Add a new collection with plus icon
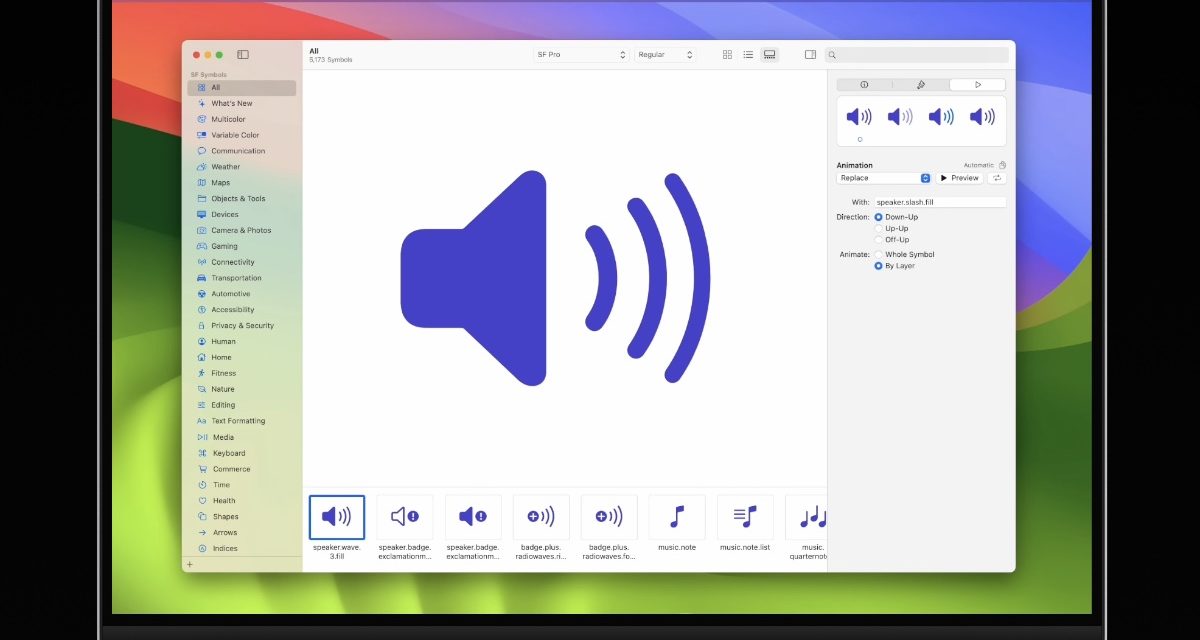 [x=190, y=564]
